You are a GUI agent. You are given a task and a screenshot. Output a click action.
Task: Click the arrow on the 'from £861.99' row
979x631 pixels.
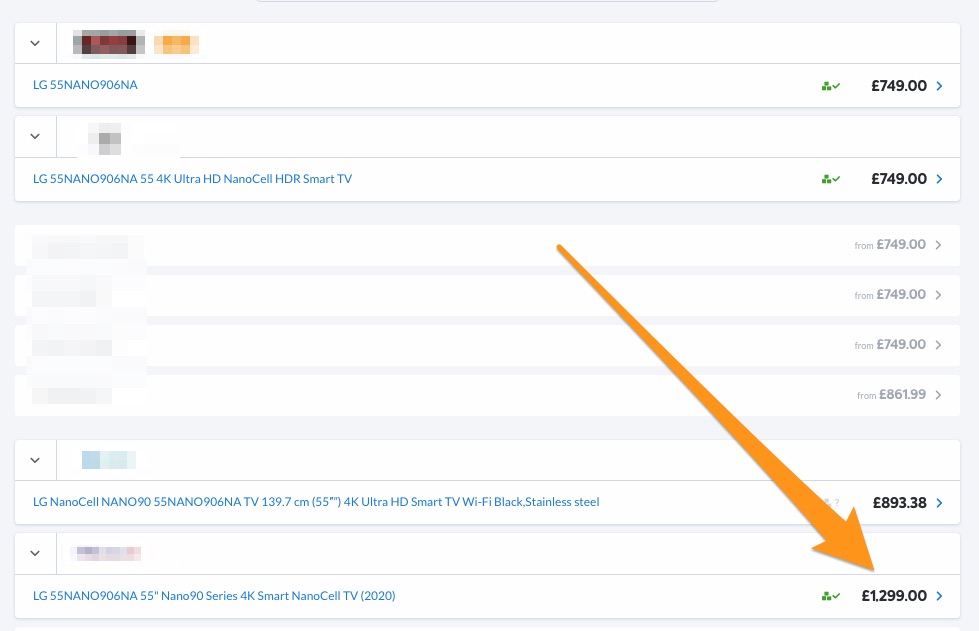coord(938,395)
